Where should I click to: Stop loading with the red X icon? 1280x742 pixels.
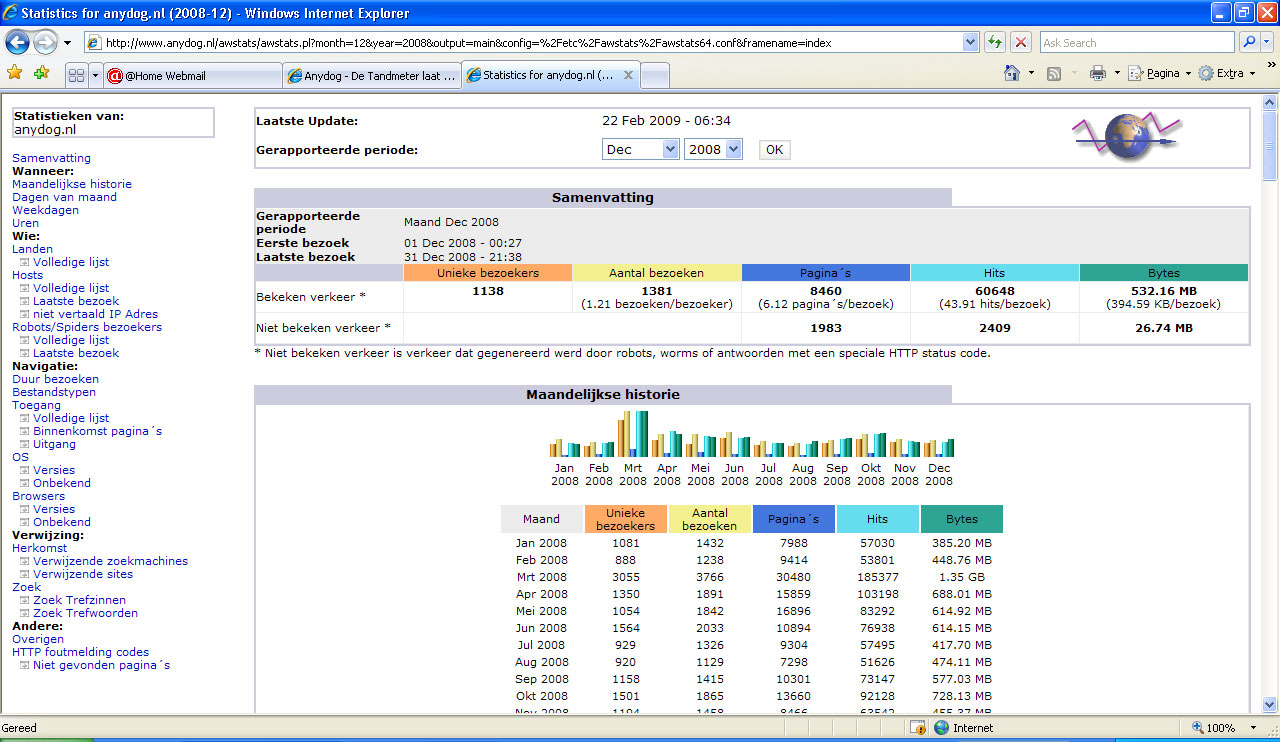point(1020,42)
